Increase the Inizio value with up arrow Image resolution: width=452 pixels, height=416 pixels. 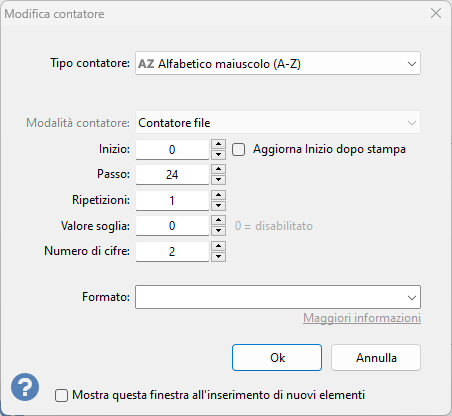pyautogui.click(x=218, y=144)
